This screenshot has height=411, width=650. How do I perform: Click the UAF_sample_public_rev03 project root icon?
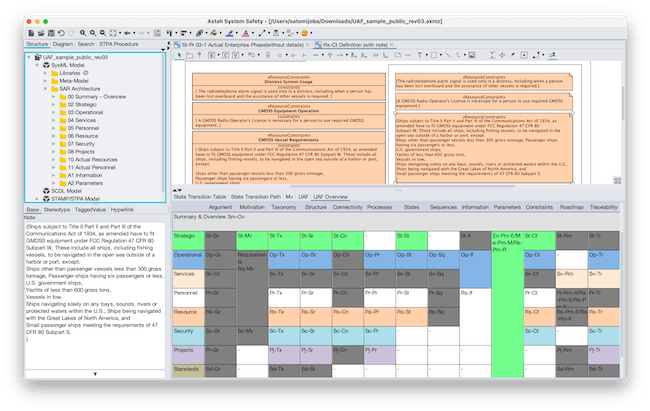35,57
